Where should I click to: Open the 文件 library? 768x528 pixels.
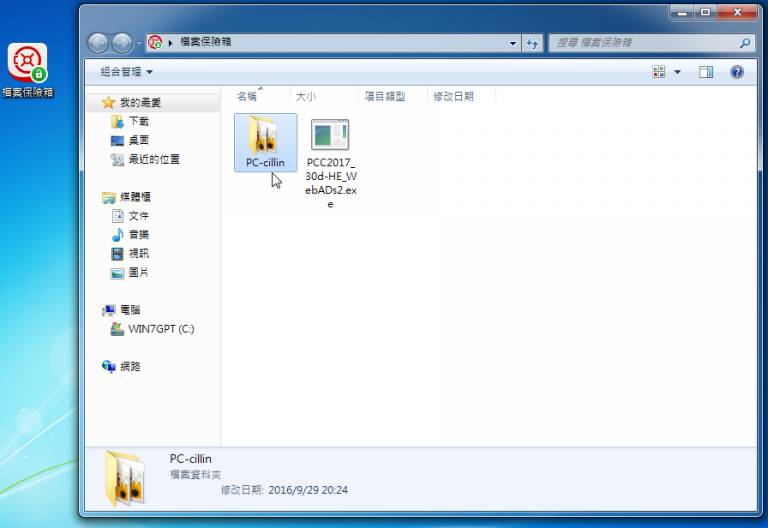pyautogui.click(x=139, y=216)
